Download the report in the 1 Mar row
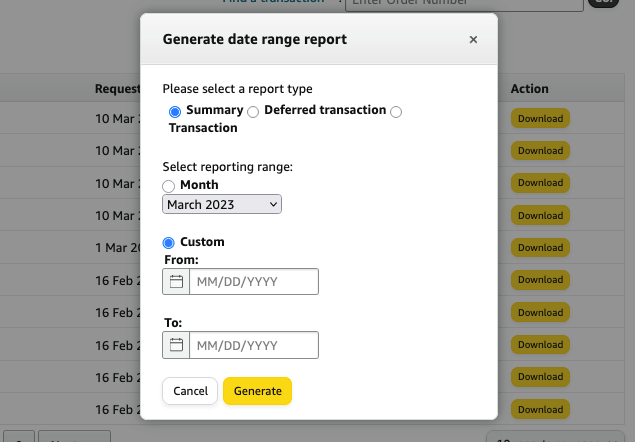The height and width of the screenshot is (442, 635). pos(540,247)
